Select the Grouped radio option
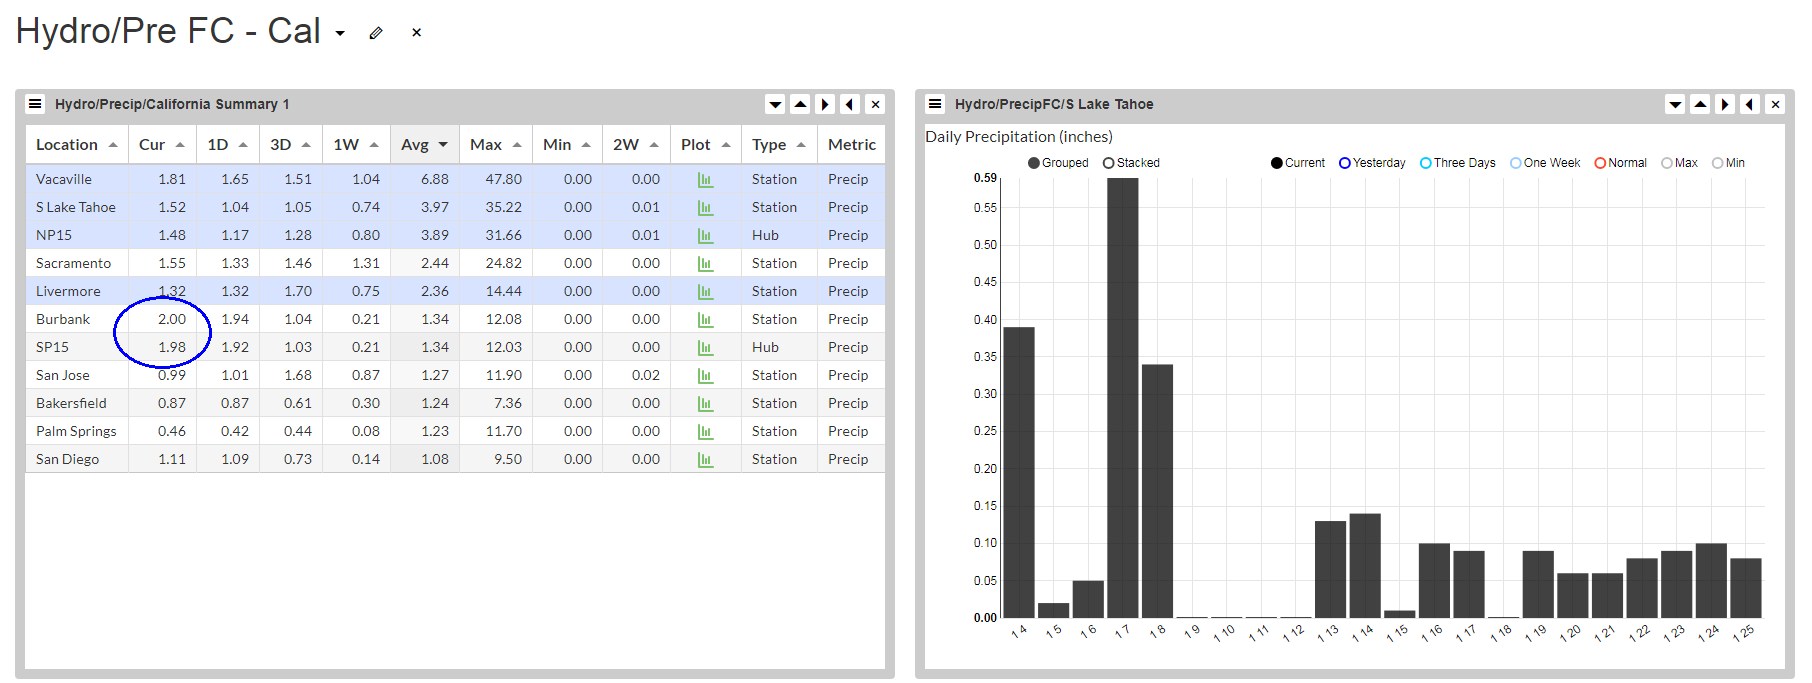 pyautogui.click(x=1034, y=163)
